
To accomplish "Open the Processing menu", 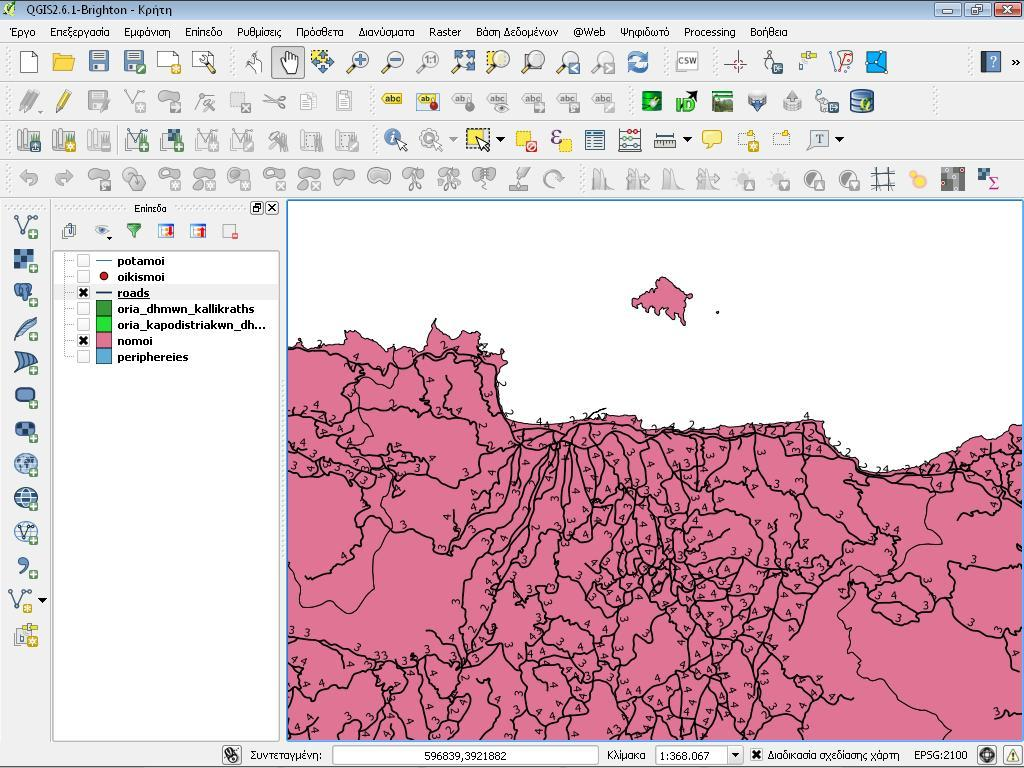I will (x=709, y=32).
